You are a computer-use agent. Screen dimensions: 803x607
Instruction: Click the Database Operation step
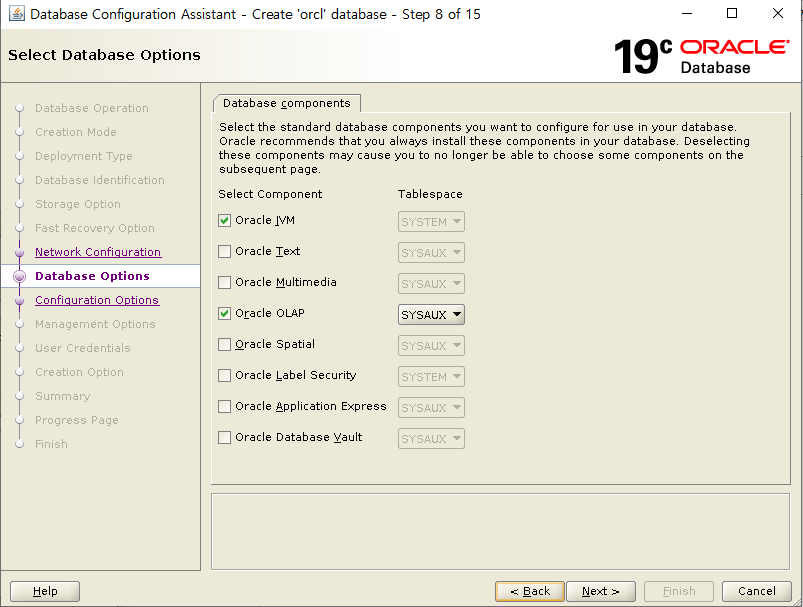pyautogui.click(x=92, y=108)
